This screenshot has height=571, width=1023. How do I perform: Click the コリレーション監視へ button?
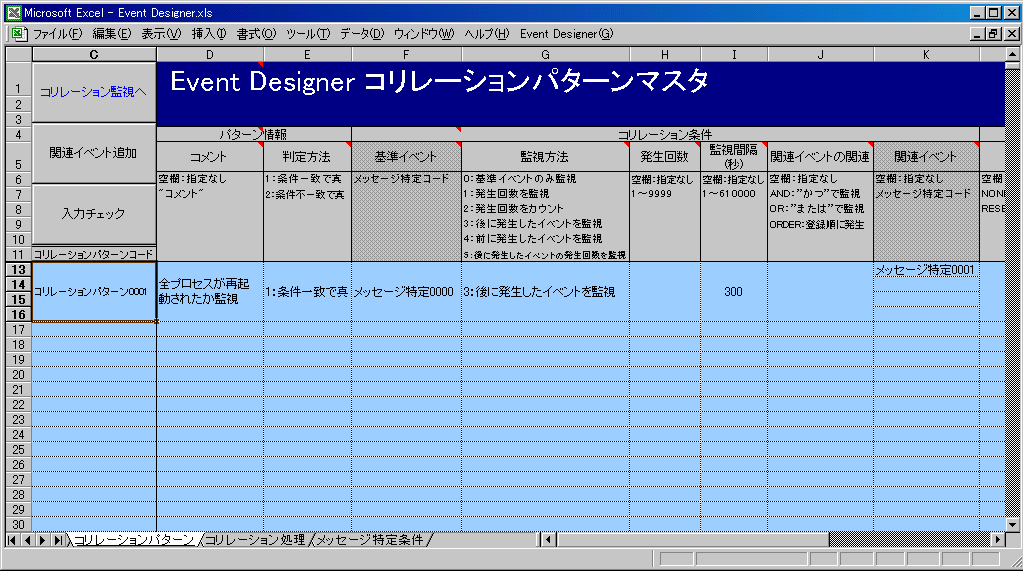pyautogui.click(x=94, y=92)
